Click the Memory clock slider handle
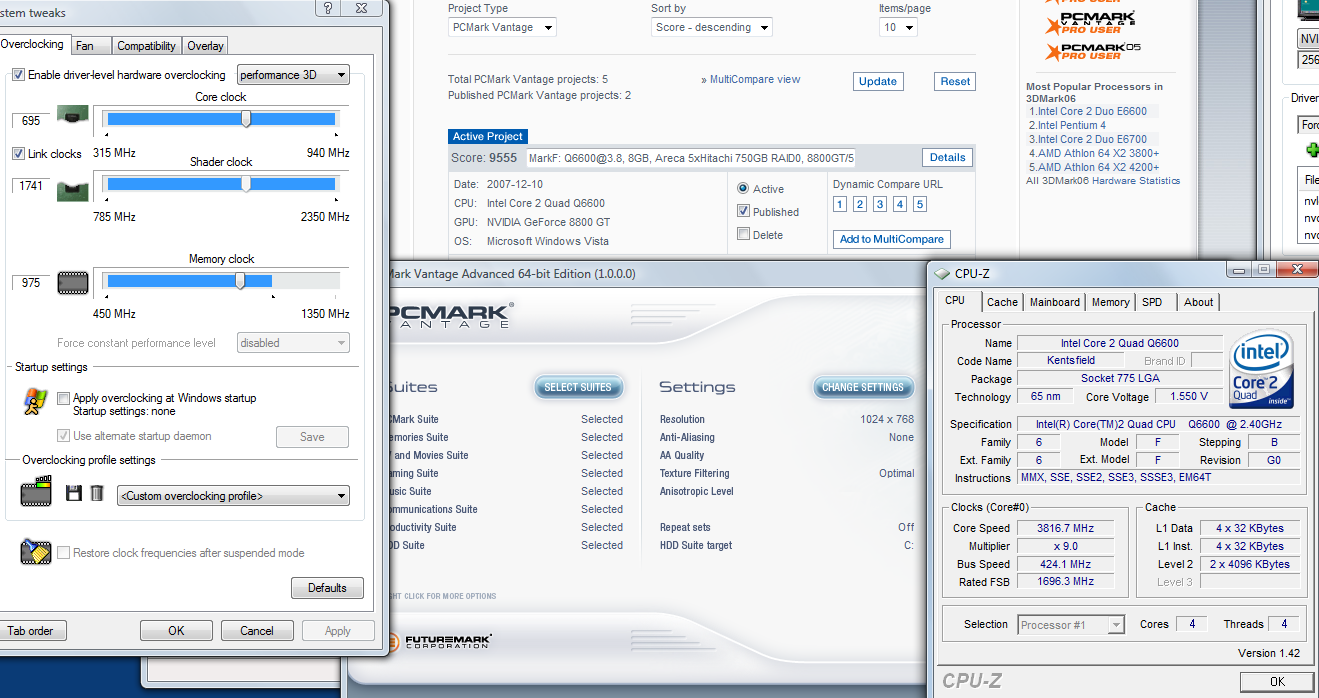 point(240,281)
